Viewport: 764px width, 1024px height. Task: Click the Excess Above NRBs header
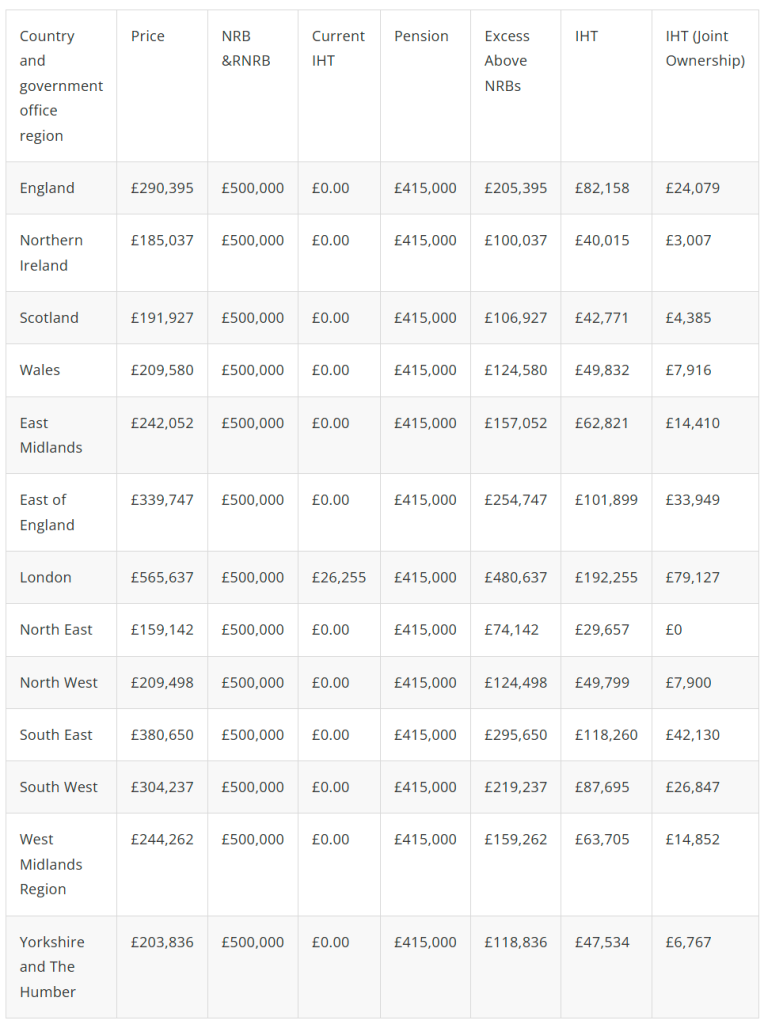click(x=507, y=61)
